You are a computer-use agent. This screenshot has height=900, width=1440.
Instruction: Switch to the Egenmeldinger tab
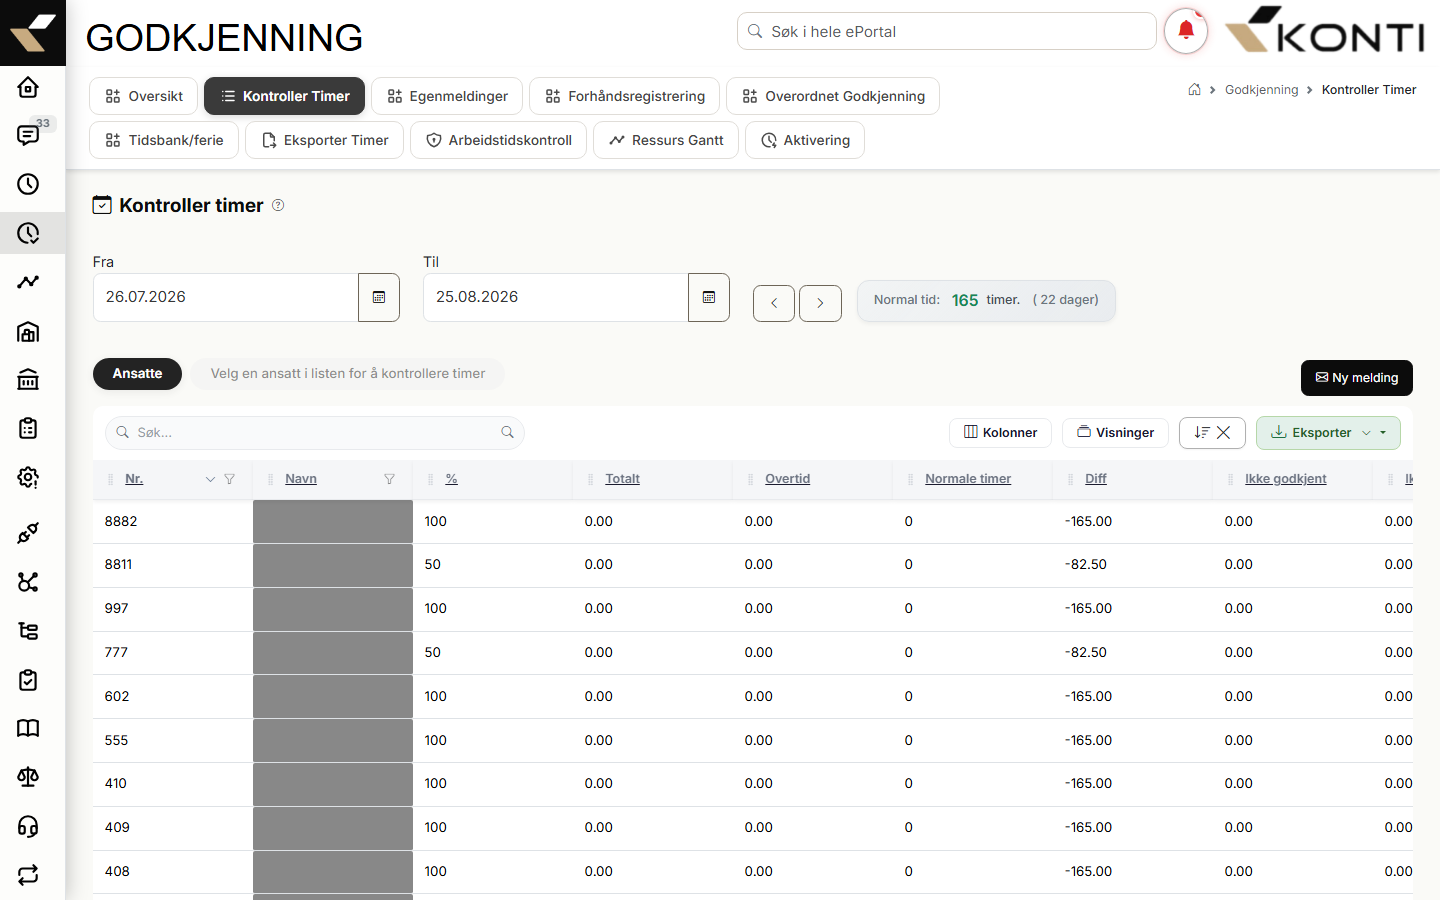[447, 96]
